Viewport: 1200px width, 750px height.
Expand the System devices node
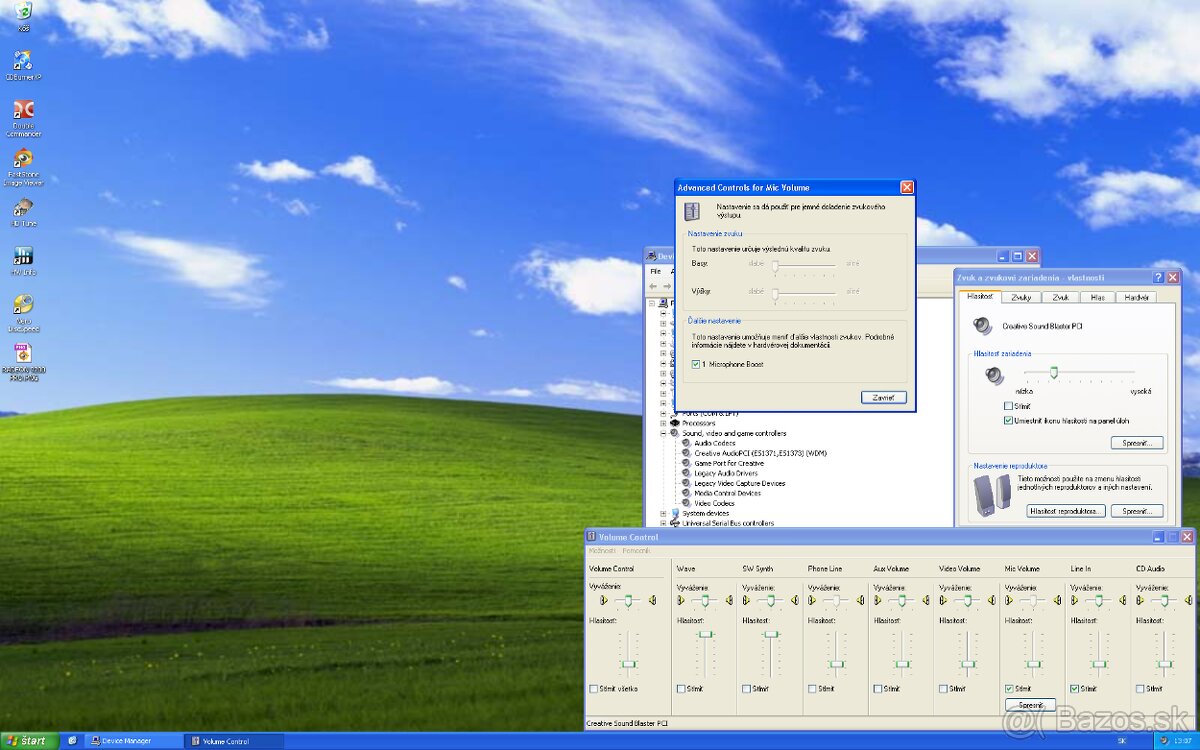[662, 513]
